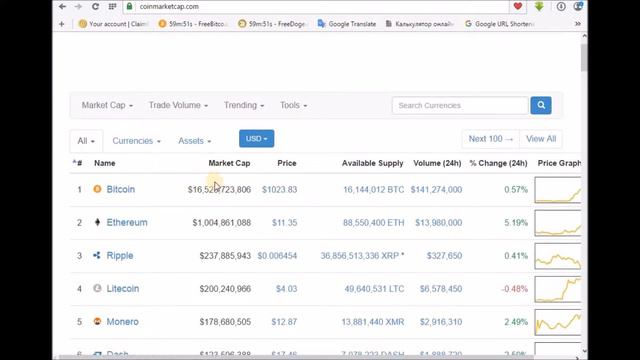This screenshot has height=360, width=640.
Task: Click the green padlock security icon
Action: (x=130, y=6)
